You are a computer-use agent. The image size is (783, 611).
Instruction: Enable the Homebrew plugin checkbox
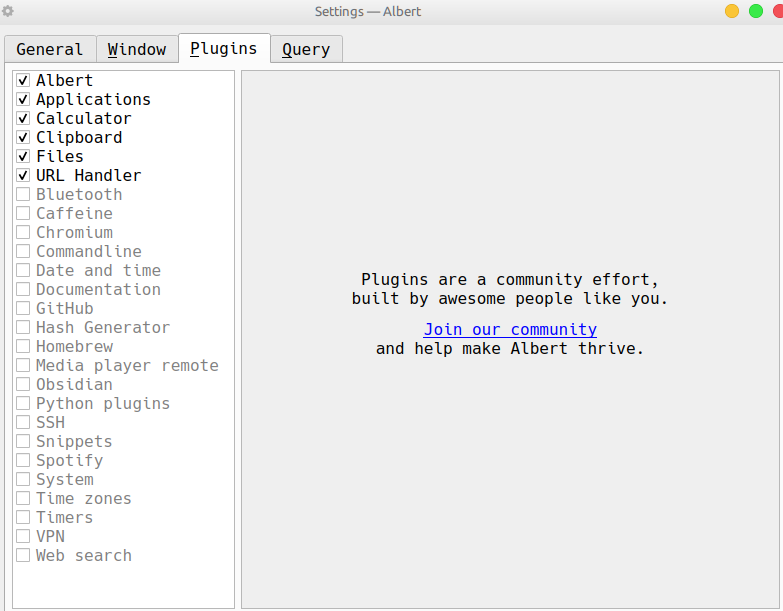coord(23,346)
